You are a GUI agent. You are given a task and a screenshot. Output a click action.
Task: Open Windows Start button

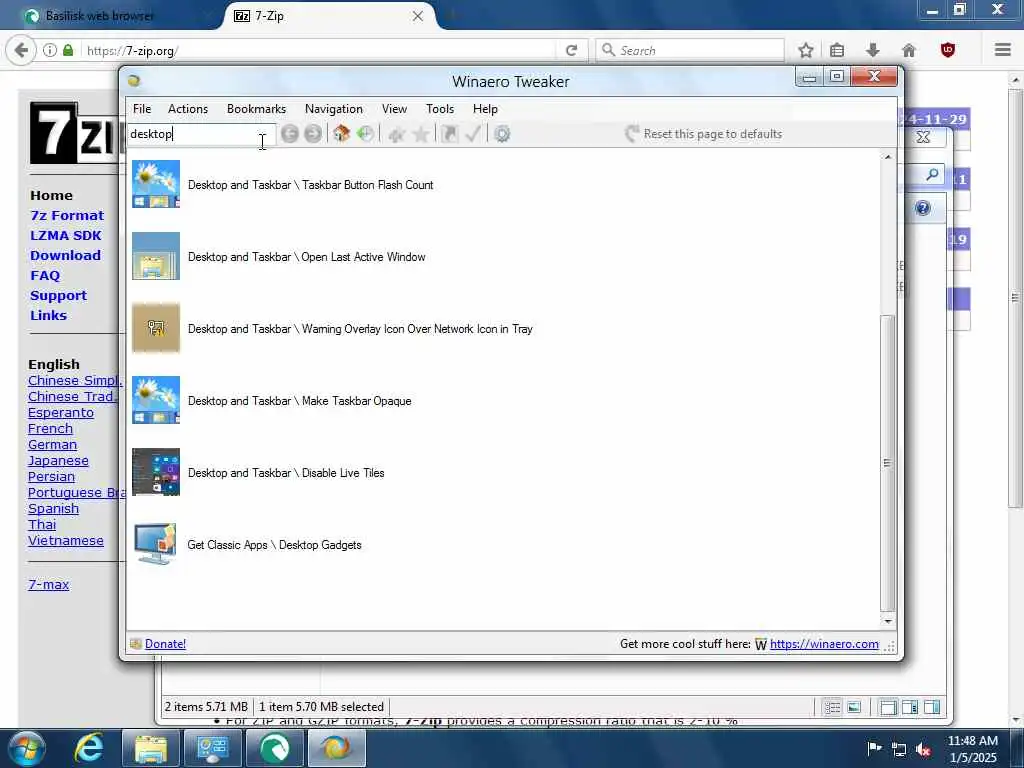(x=27, y=748)
